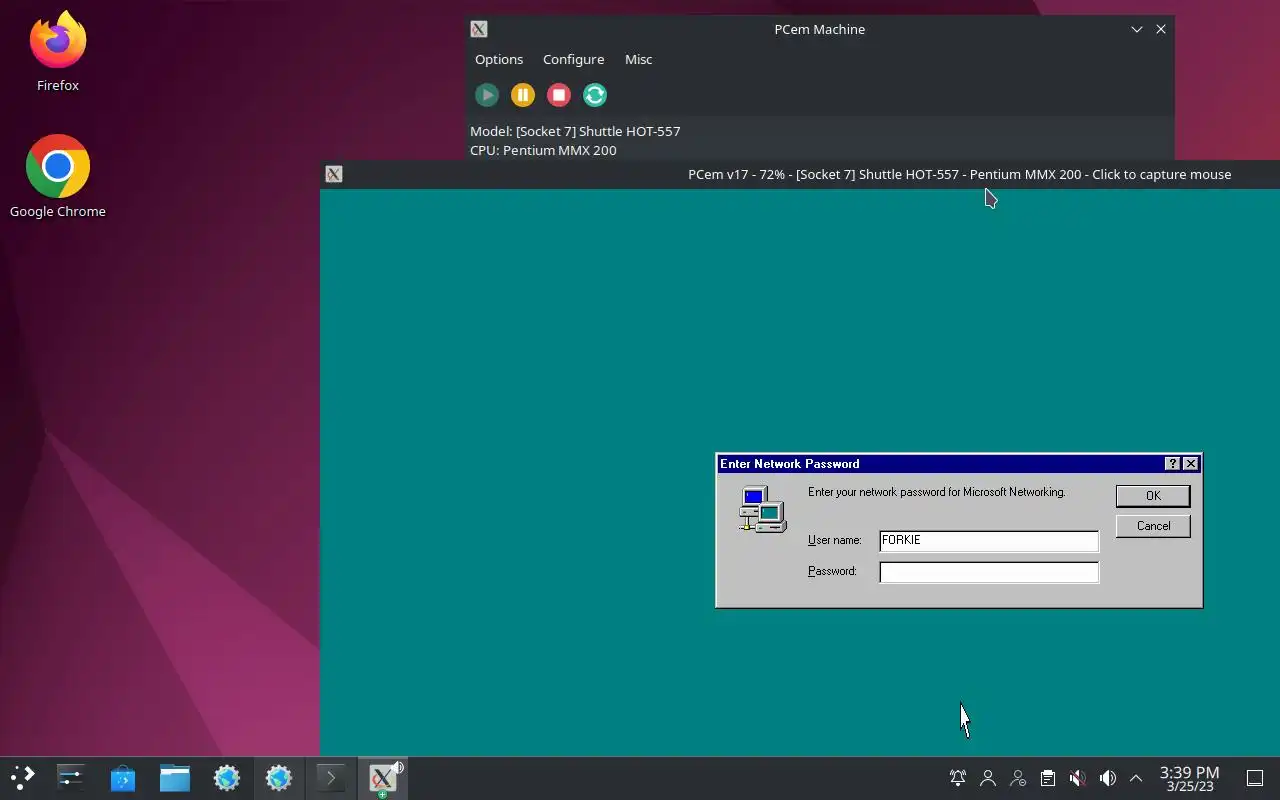This screenshot has height=800, width=1280.
Task: Click the X window icon of PCem v17 emulator window
Action: (334, 174)
